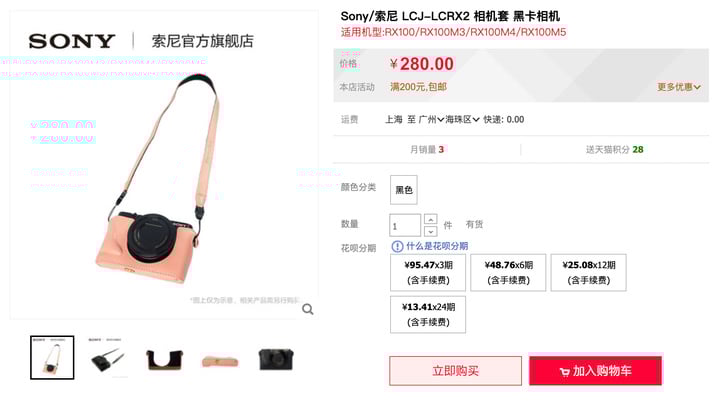Click the info icon beside 什么是花呗分期
720x401 pixels.
pos(397,247)
